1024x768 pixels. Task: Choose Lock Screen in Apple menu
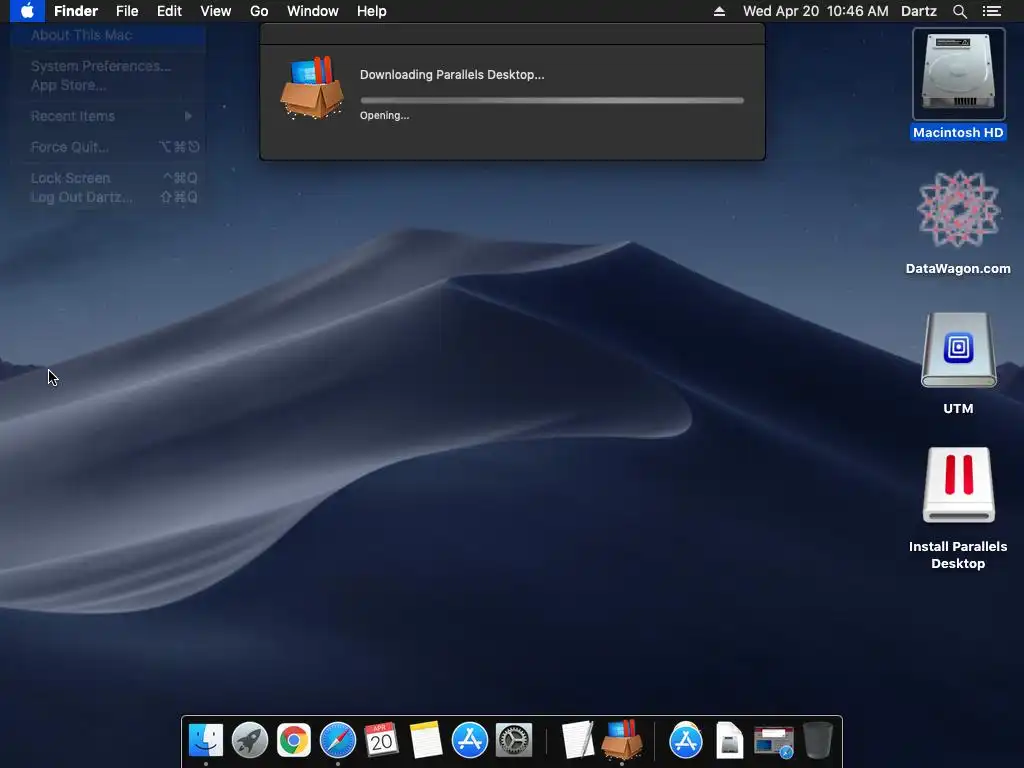[x=108, y=178]
